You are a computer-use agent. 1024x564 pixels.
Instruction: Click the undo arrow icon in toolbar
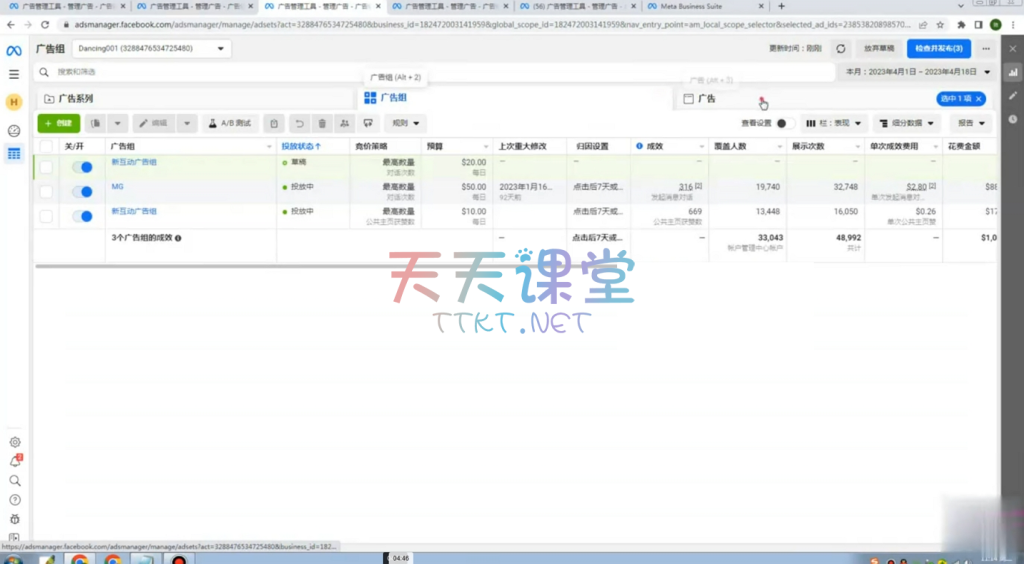(299, 123)
